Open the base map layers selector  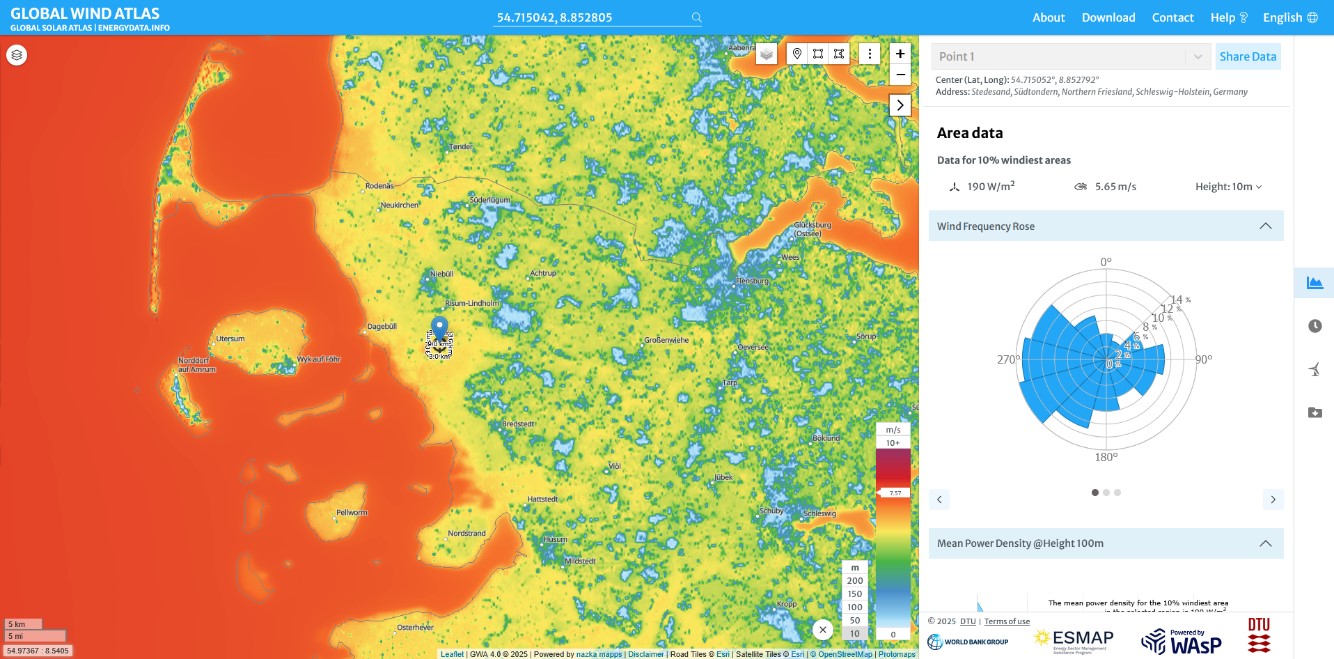766,54
